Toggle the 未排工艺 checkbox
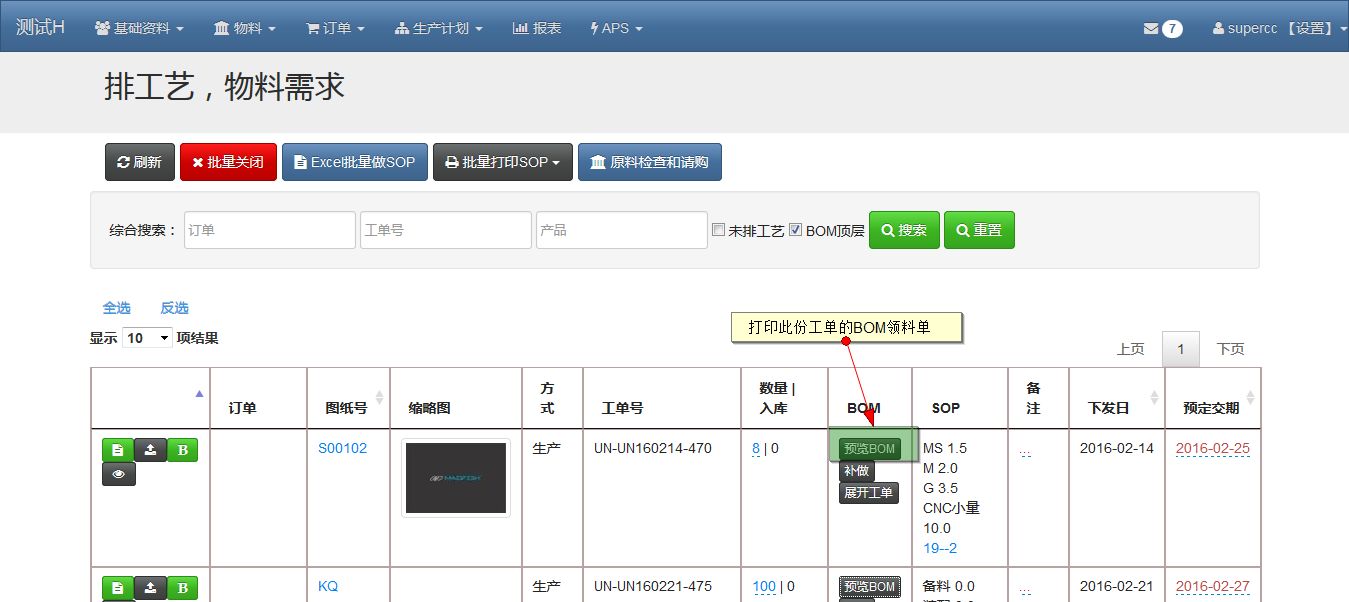Screen dimensions: 1349x602 click(x=718, y=230)
